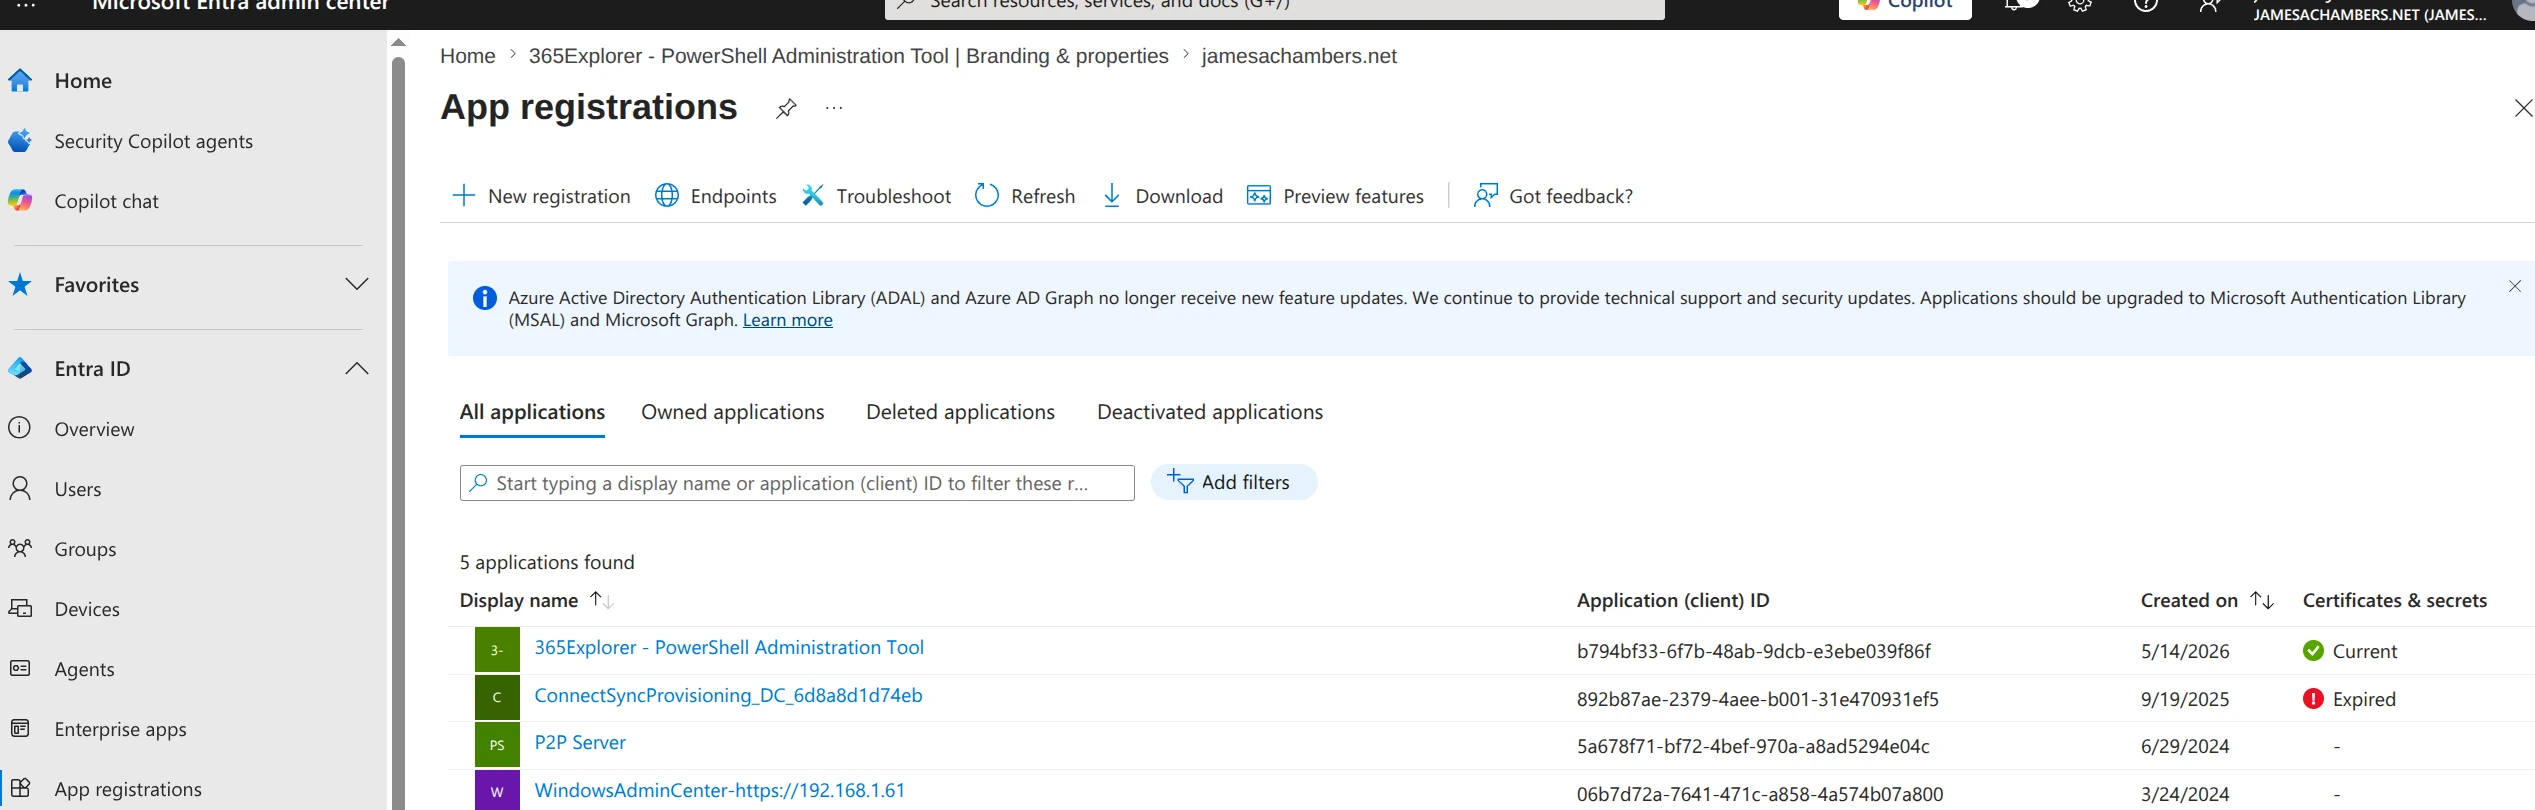
Task: Open portal settings gear in header
Action: pyautogui.click(x=2080, y=5)
